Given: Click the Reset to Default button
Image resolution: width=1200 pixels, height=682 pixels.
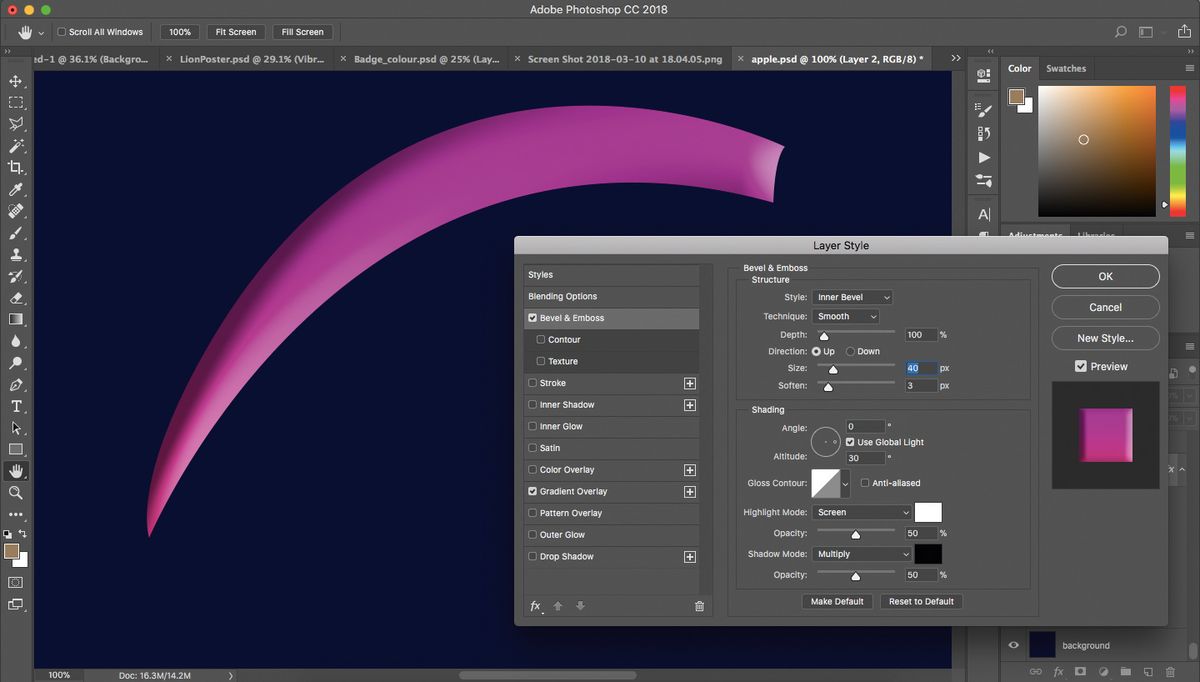Looking at the screenshot, I should [x=921, y=601].
